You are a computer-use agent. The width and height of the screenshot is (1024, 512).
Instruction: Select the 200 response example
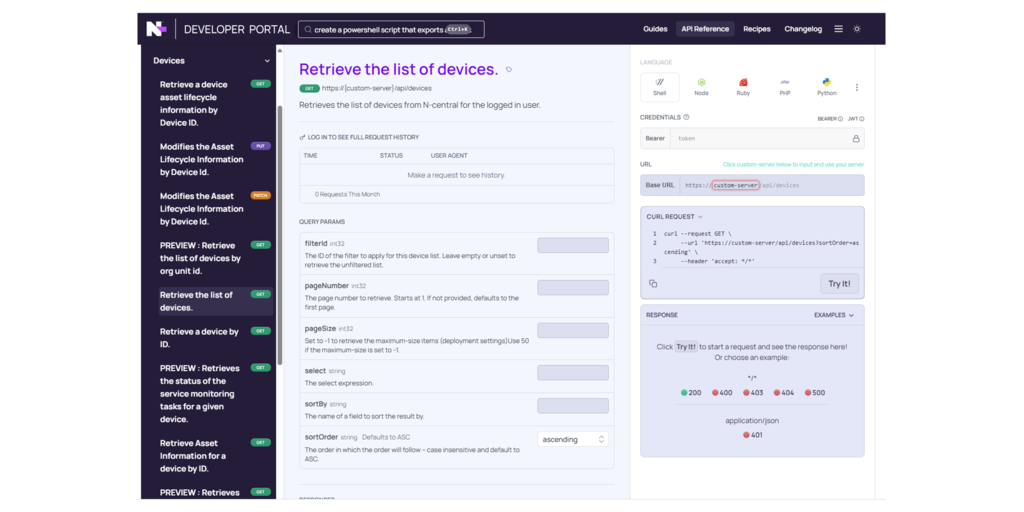(691, 392)
